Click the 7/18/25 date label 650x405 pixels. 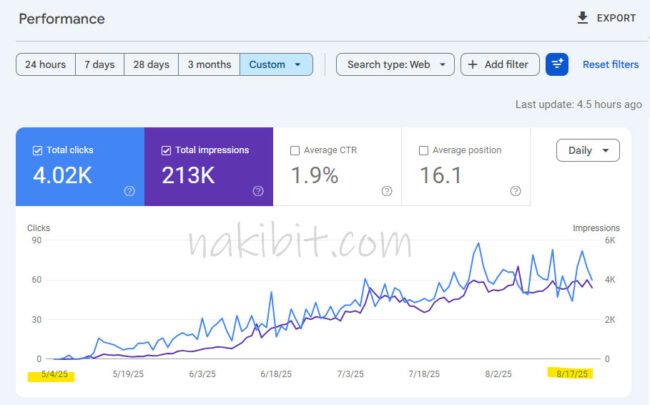[x=424, y=374]
